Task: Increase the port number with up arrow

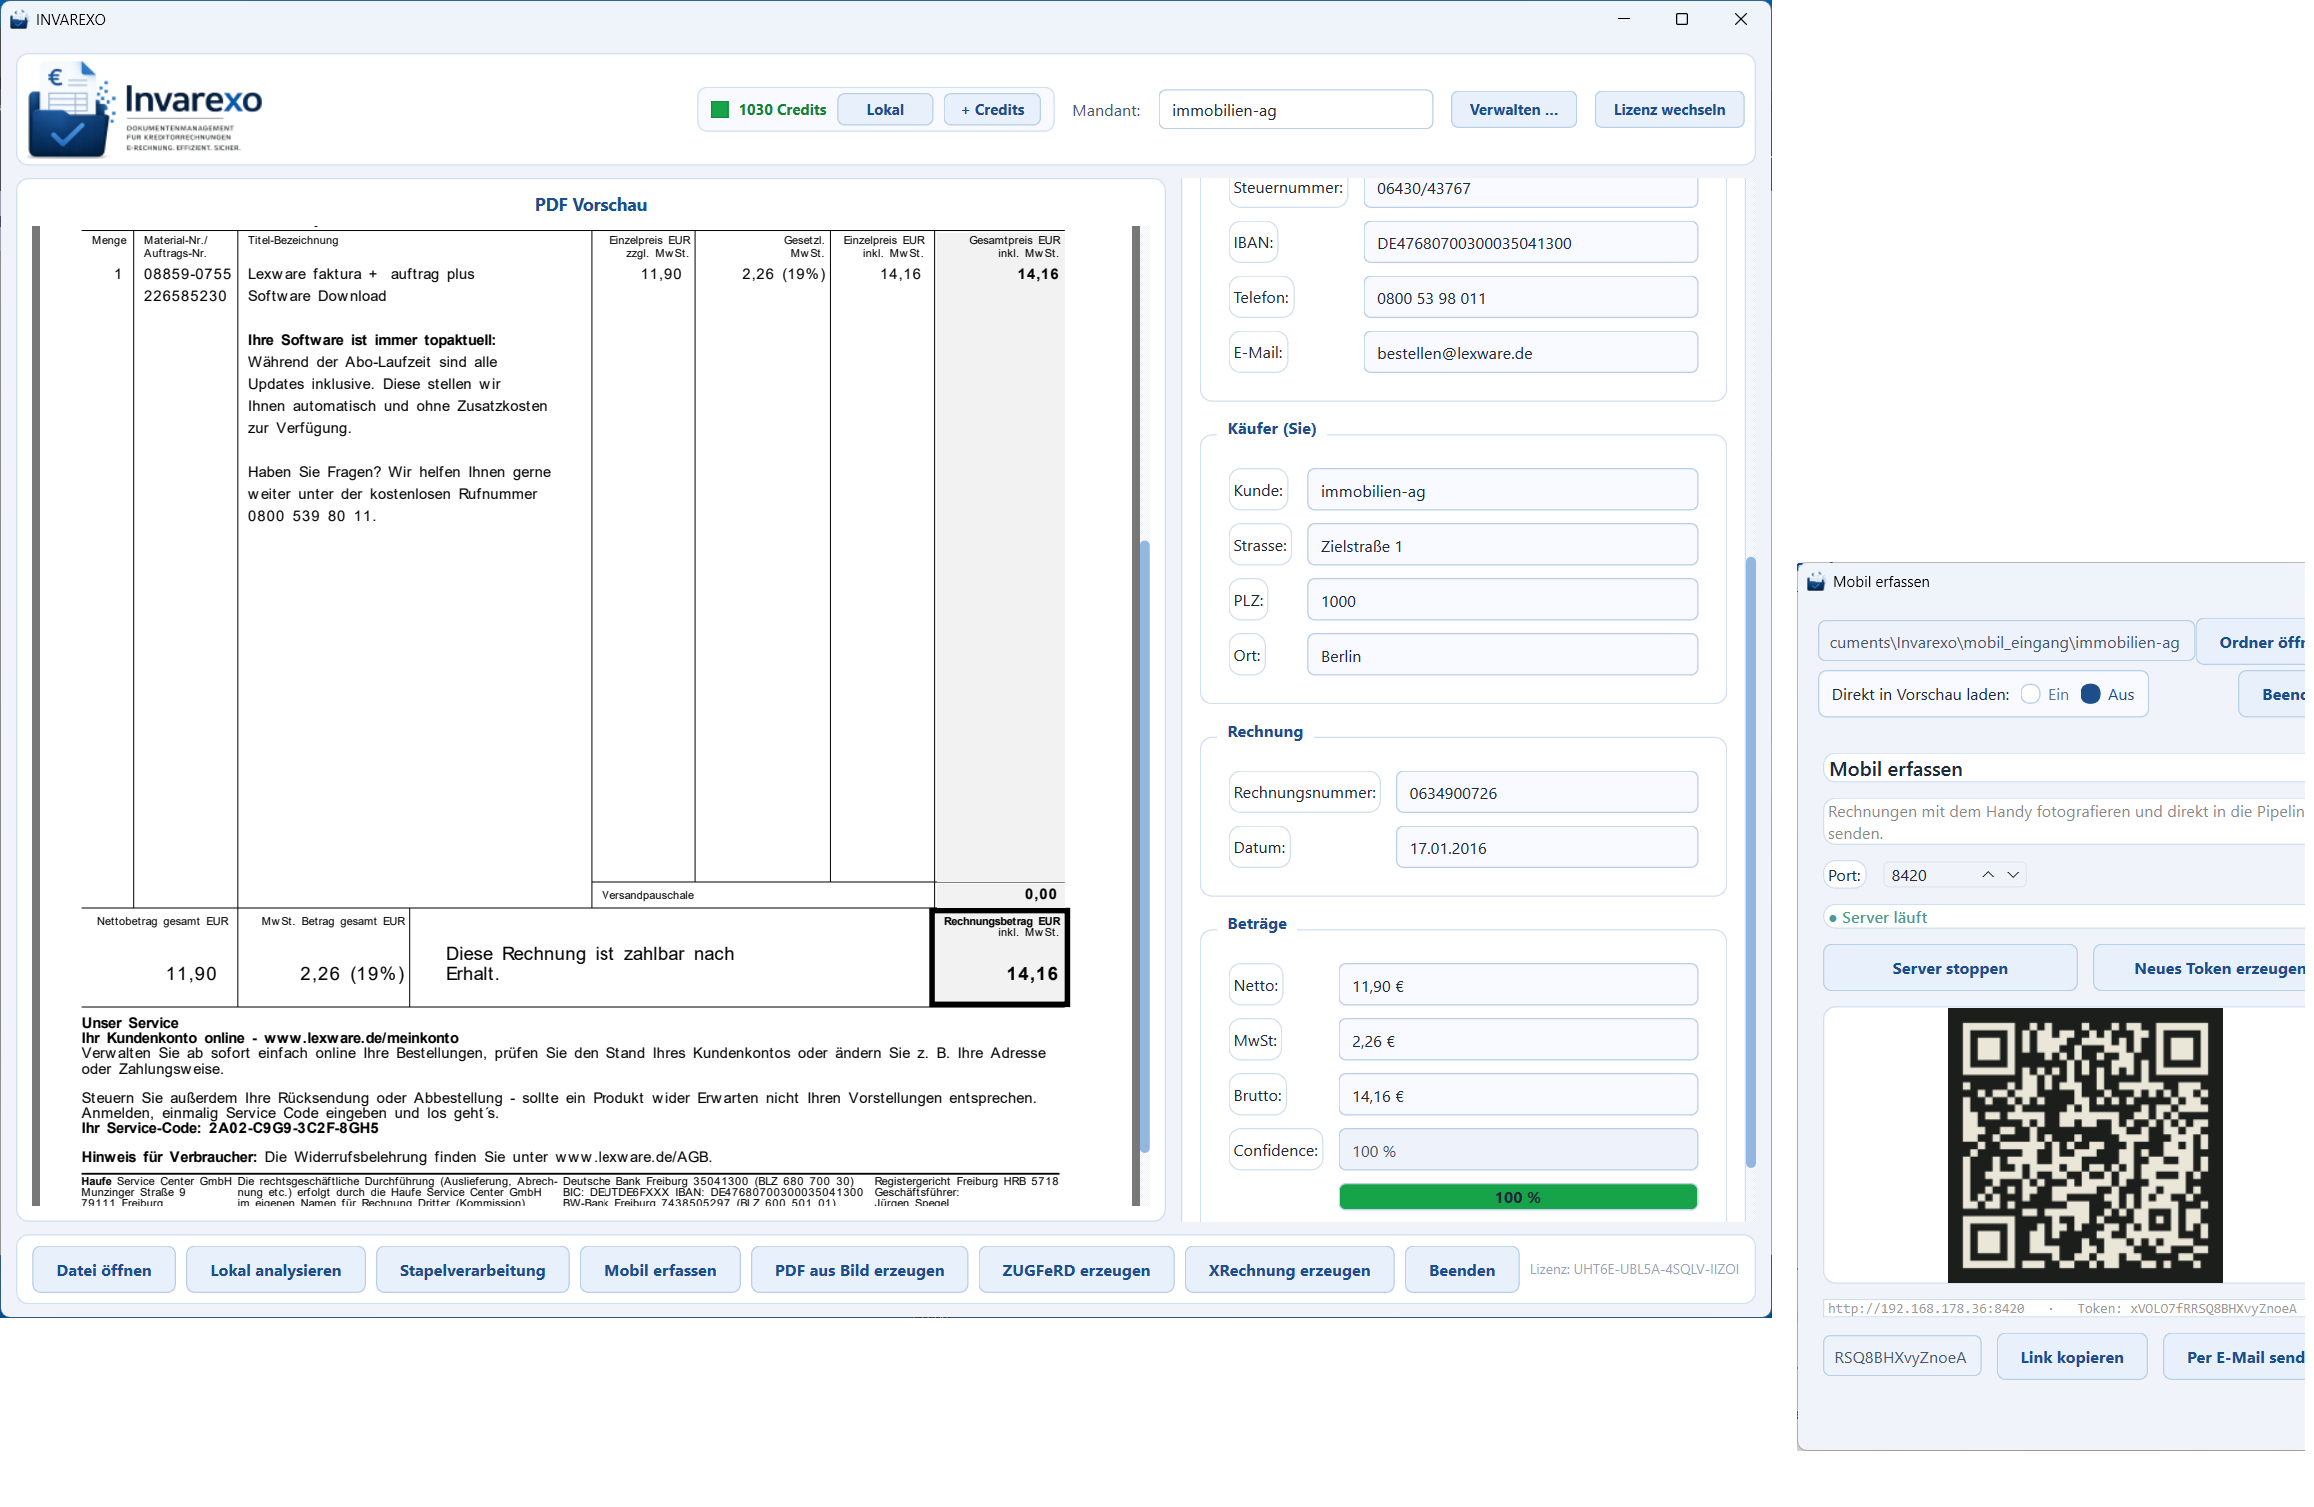Action: (1988, 875)
